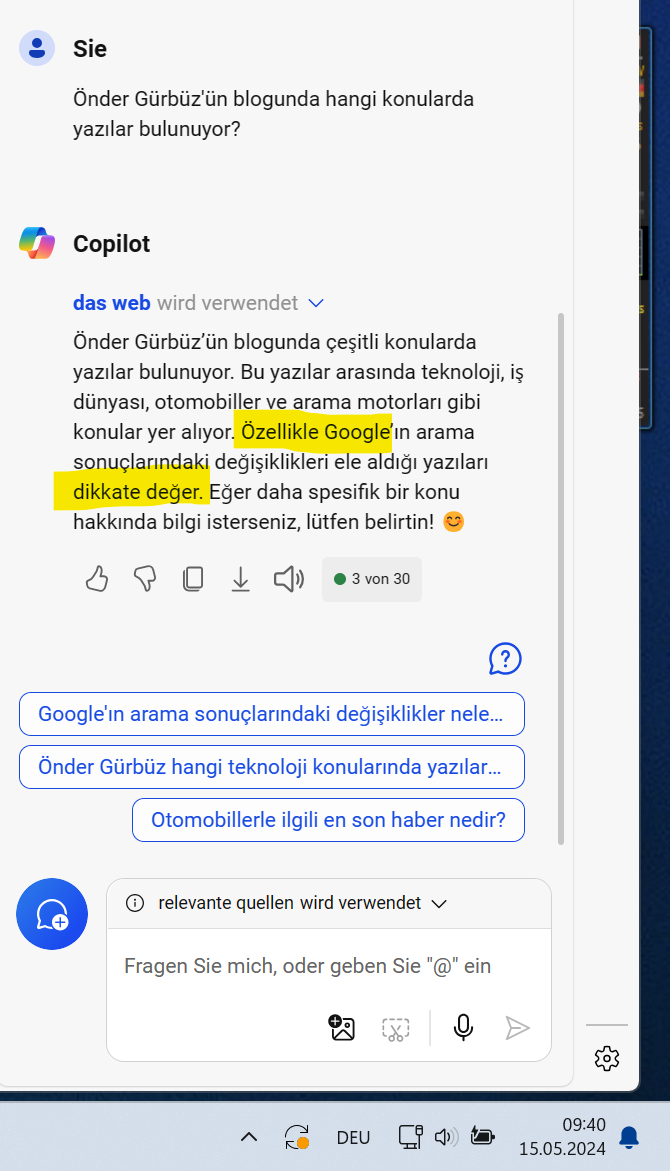This screenshot has width=670, height=1171.
Task: Switch the DEU keyboard language indicator
Action: point(353,1137)
